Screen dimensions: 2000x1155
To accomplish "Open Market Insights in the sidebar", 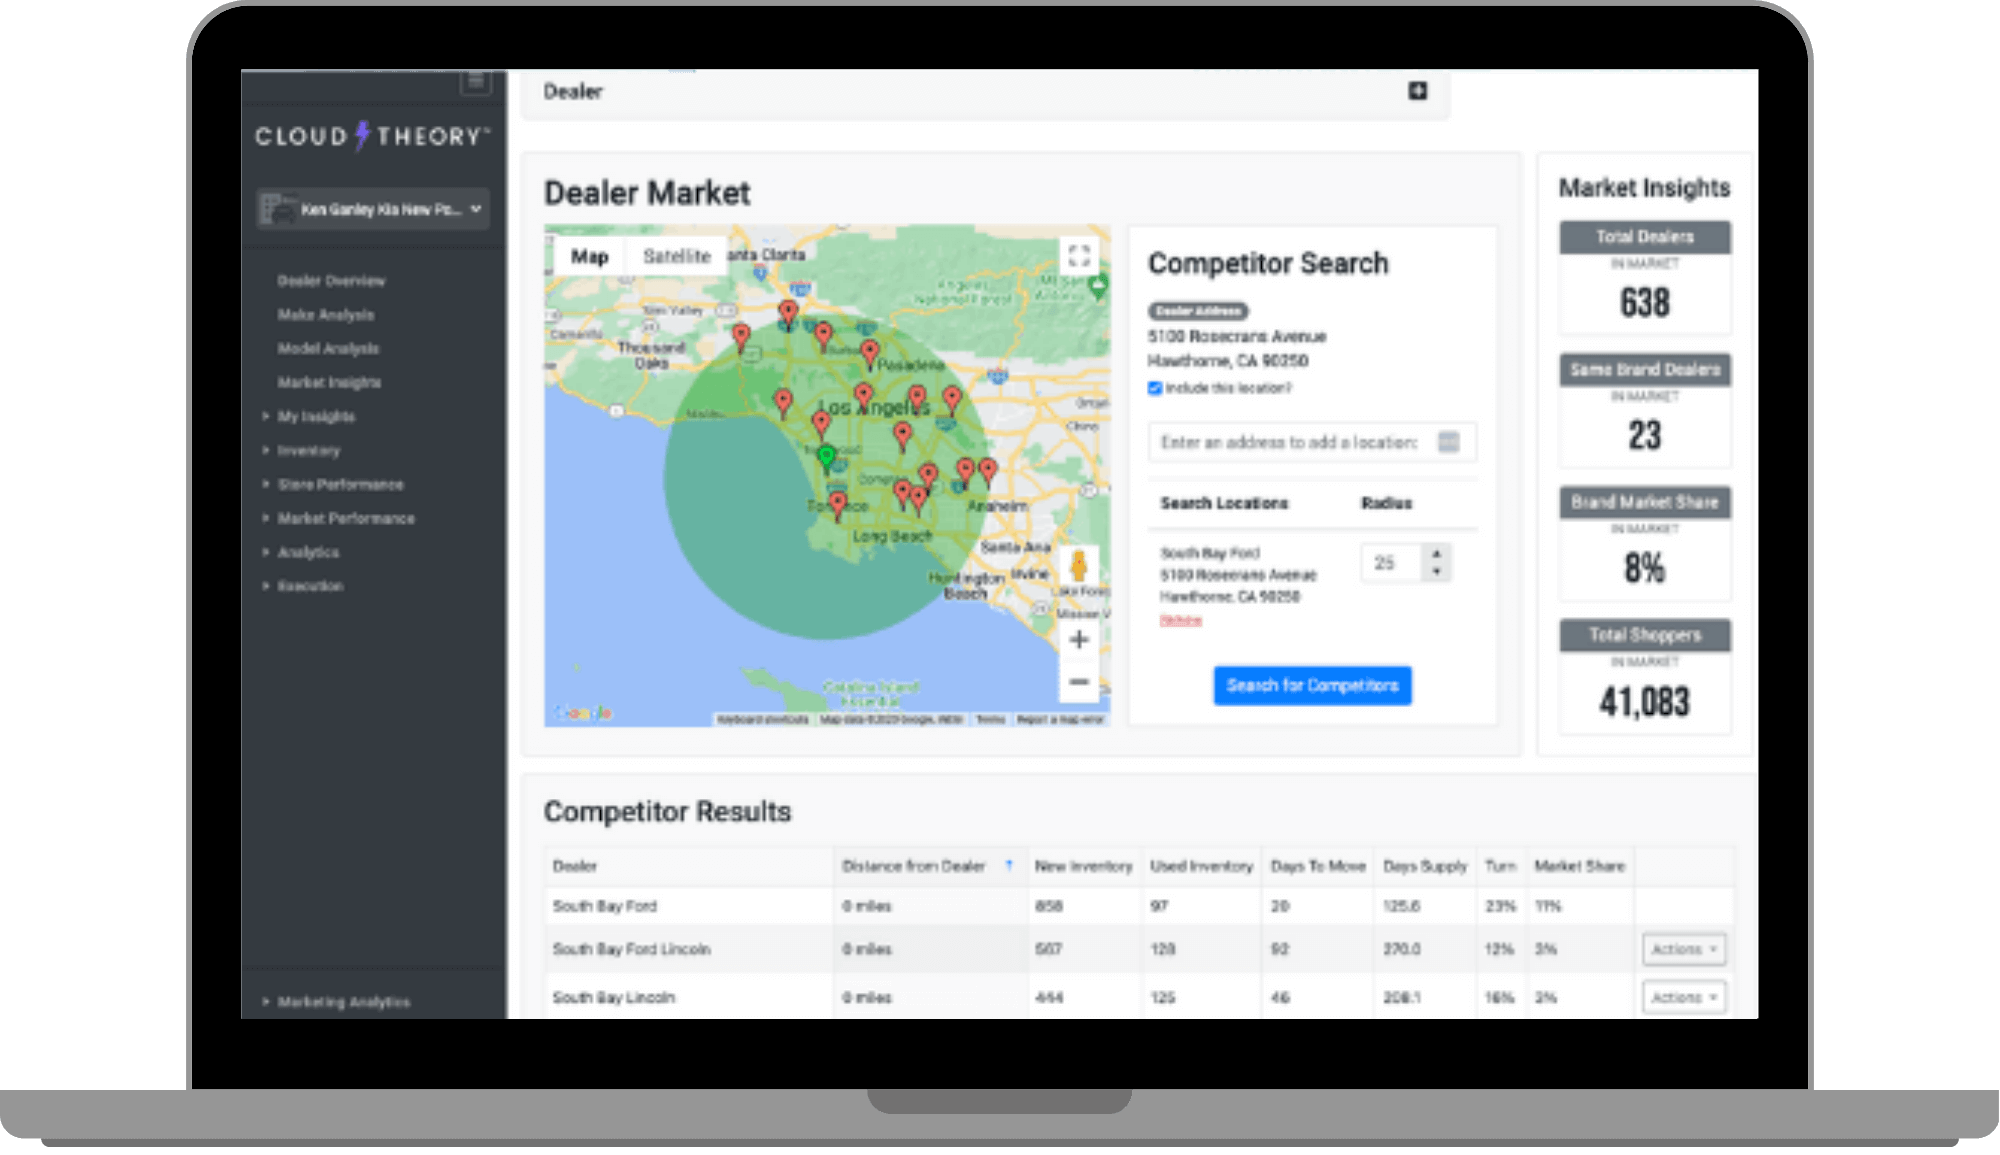I will pyautogui.click(x=329, y=382).
